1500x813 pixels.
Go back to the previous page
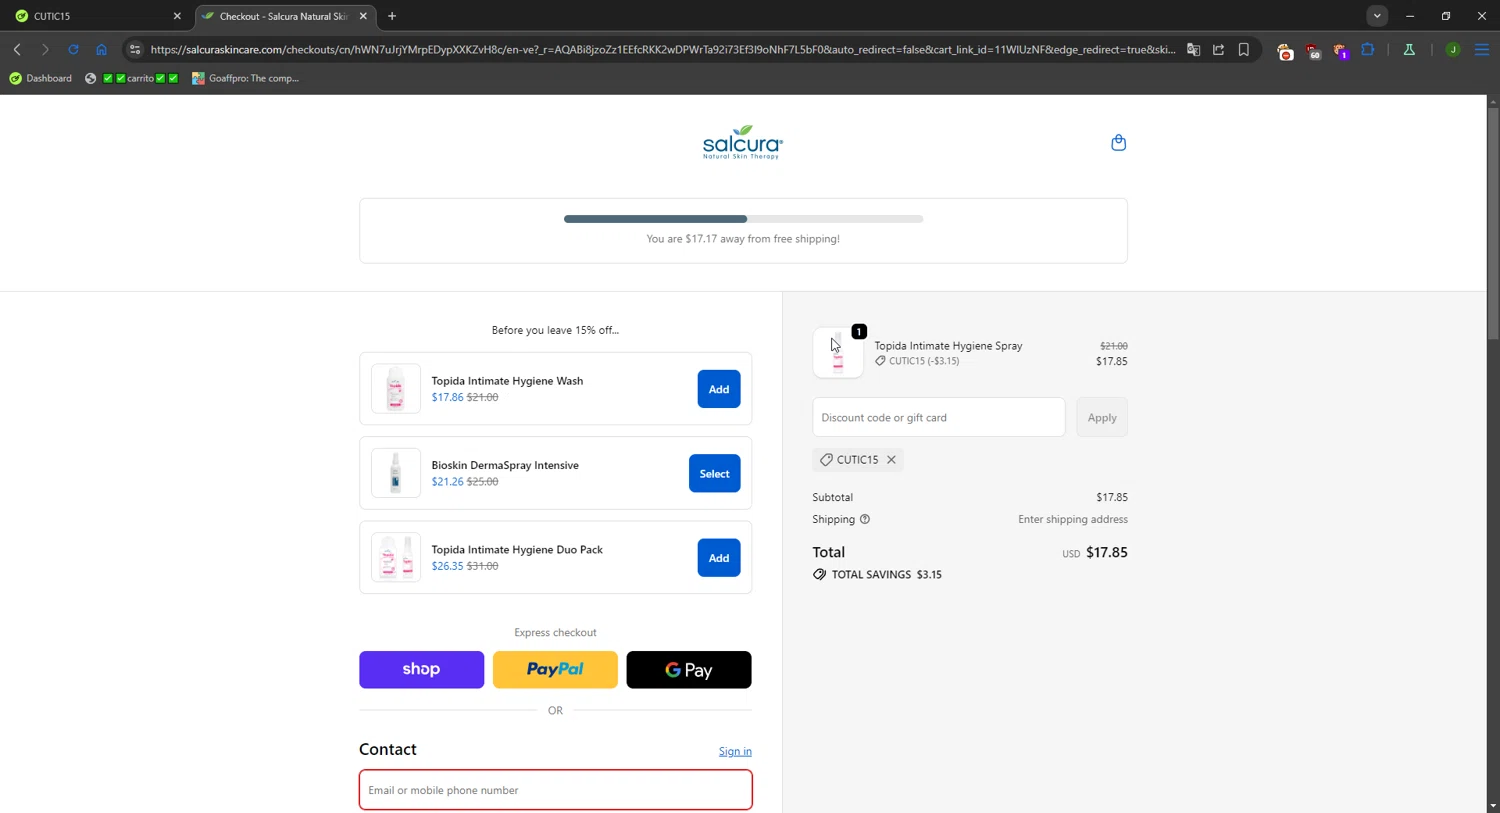click(x=17, y=49)
